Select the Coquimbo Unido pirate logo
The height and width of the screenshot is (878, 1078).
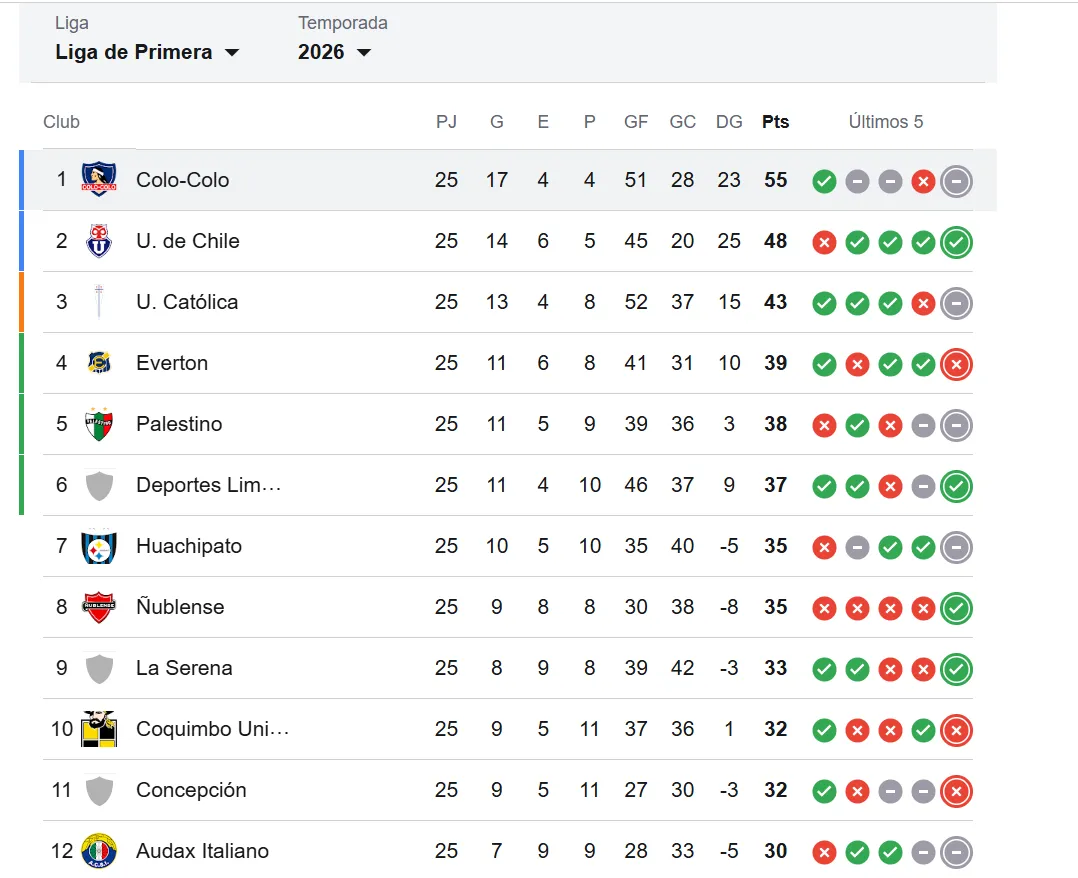click(99, 729)
